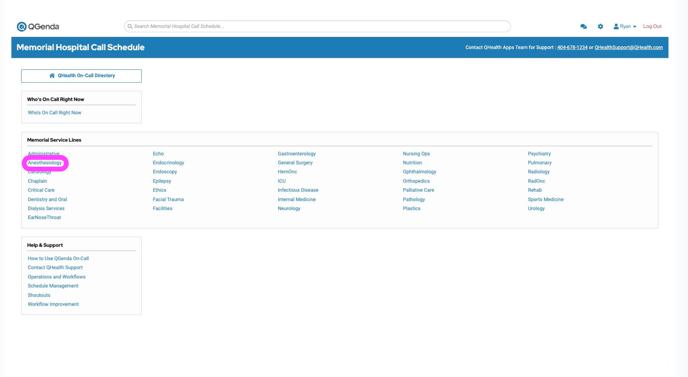This screenshot has height=377, width=688.
Task: Open the Palliative Care service line
Action: tap(419, 190)
